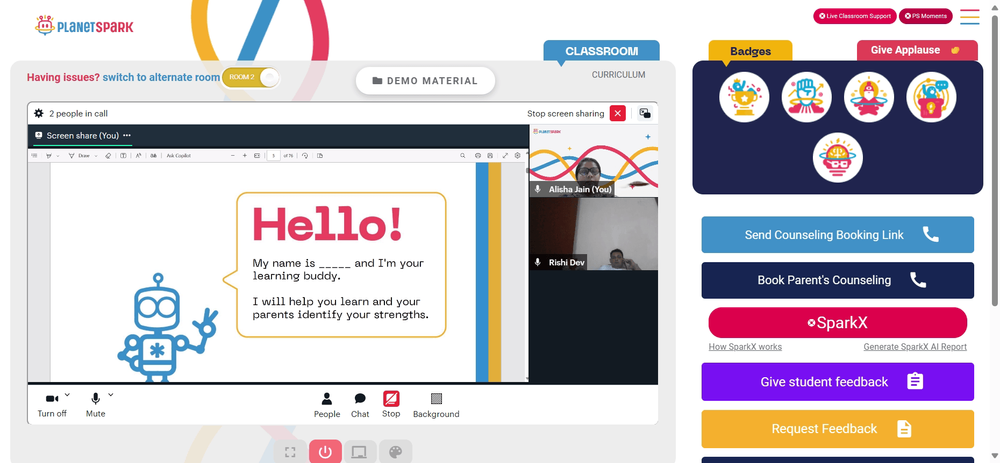The width and height of the screenshot is (1000, 463).
Task: Select the podium speaker badge
Action: click(869, 98)
